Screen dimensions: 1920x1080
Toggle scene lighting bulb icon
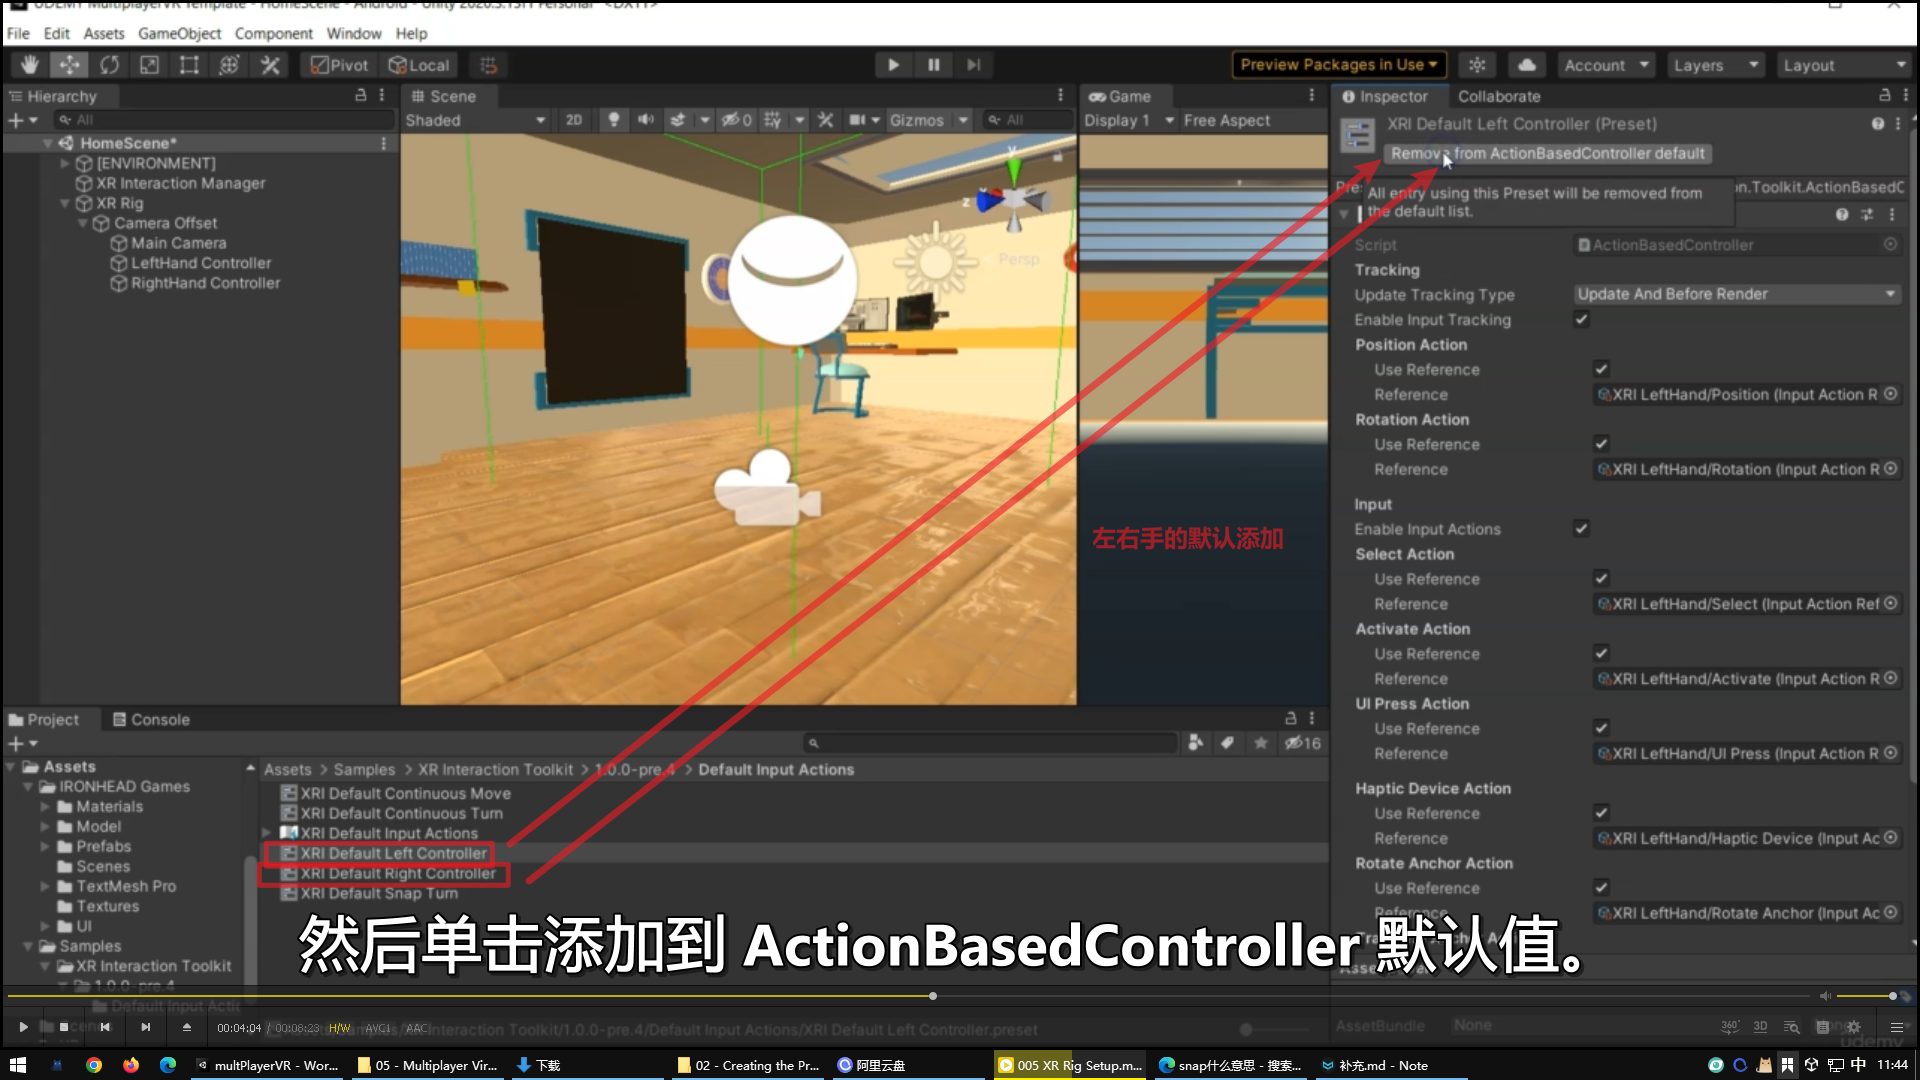click(613, 120)
